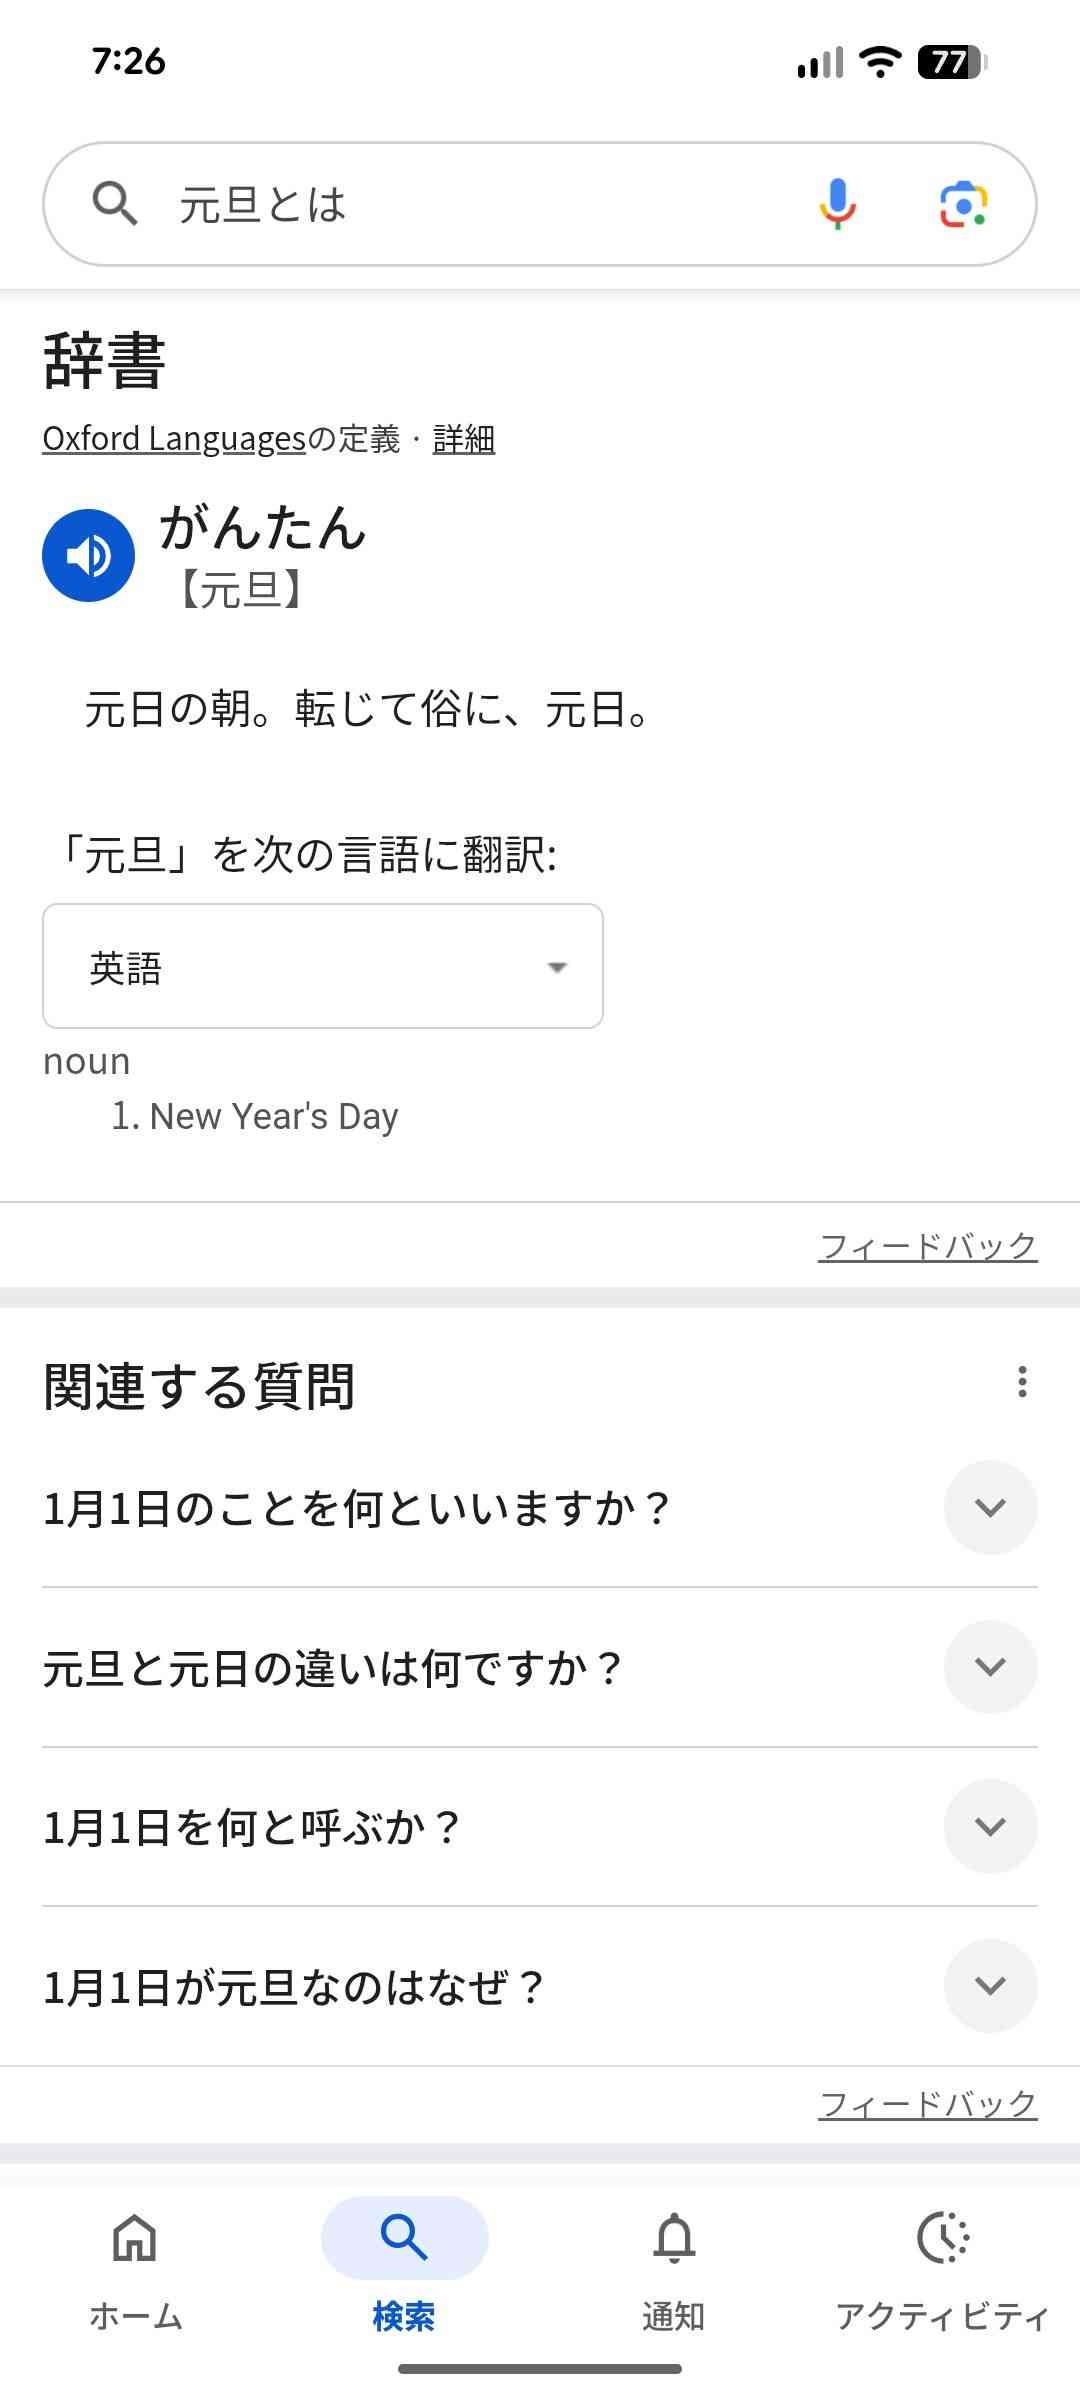
Task: Play pronunciation audio for がんたん
Action: click(88, 556)
